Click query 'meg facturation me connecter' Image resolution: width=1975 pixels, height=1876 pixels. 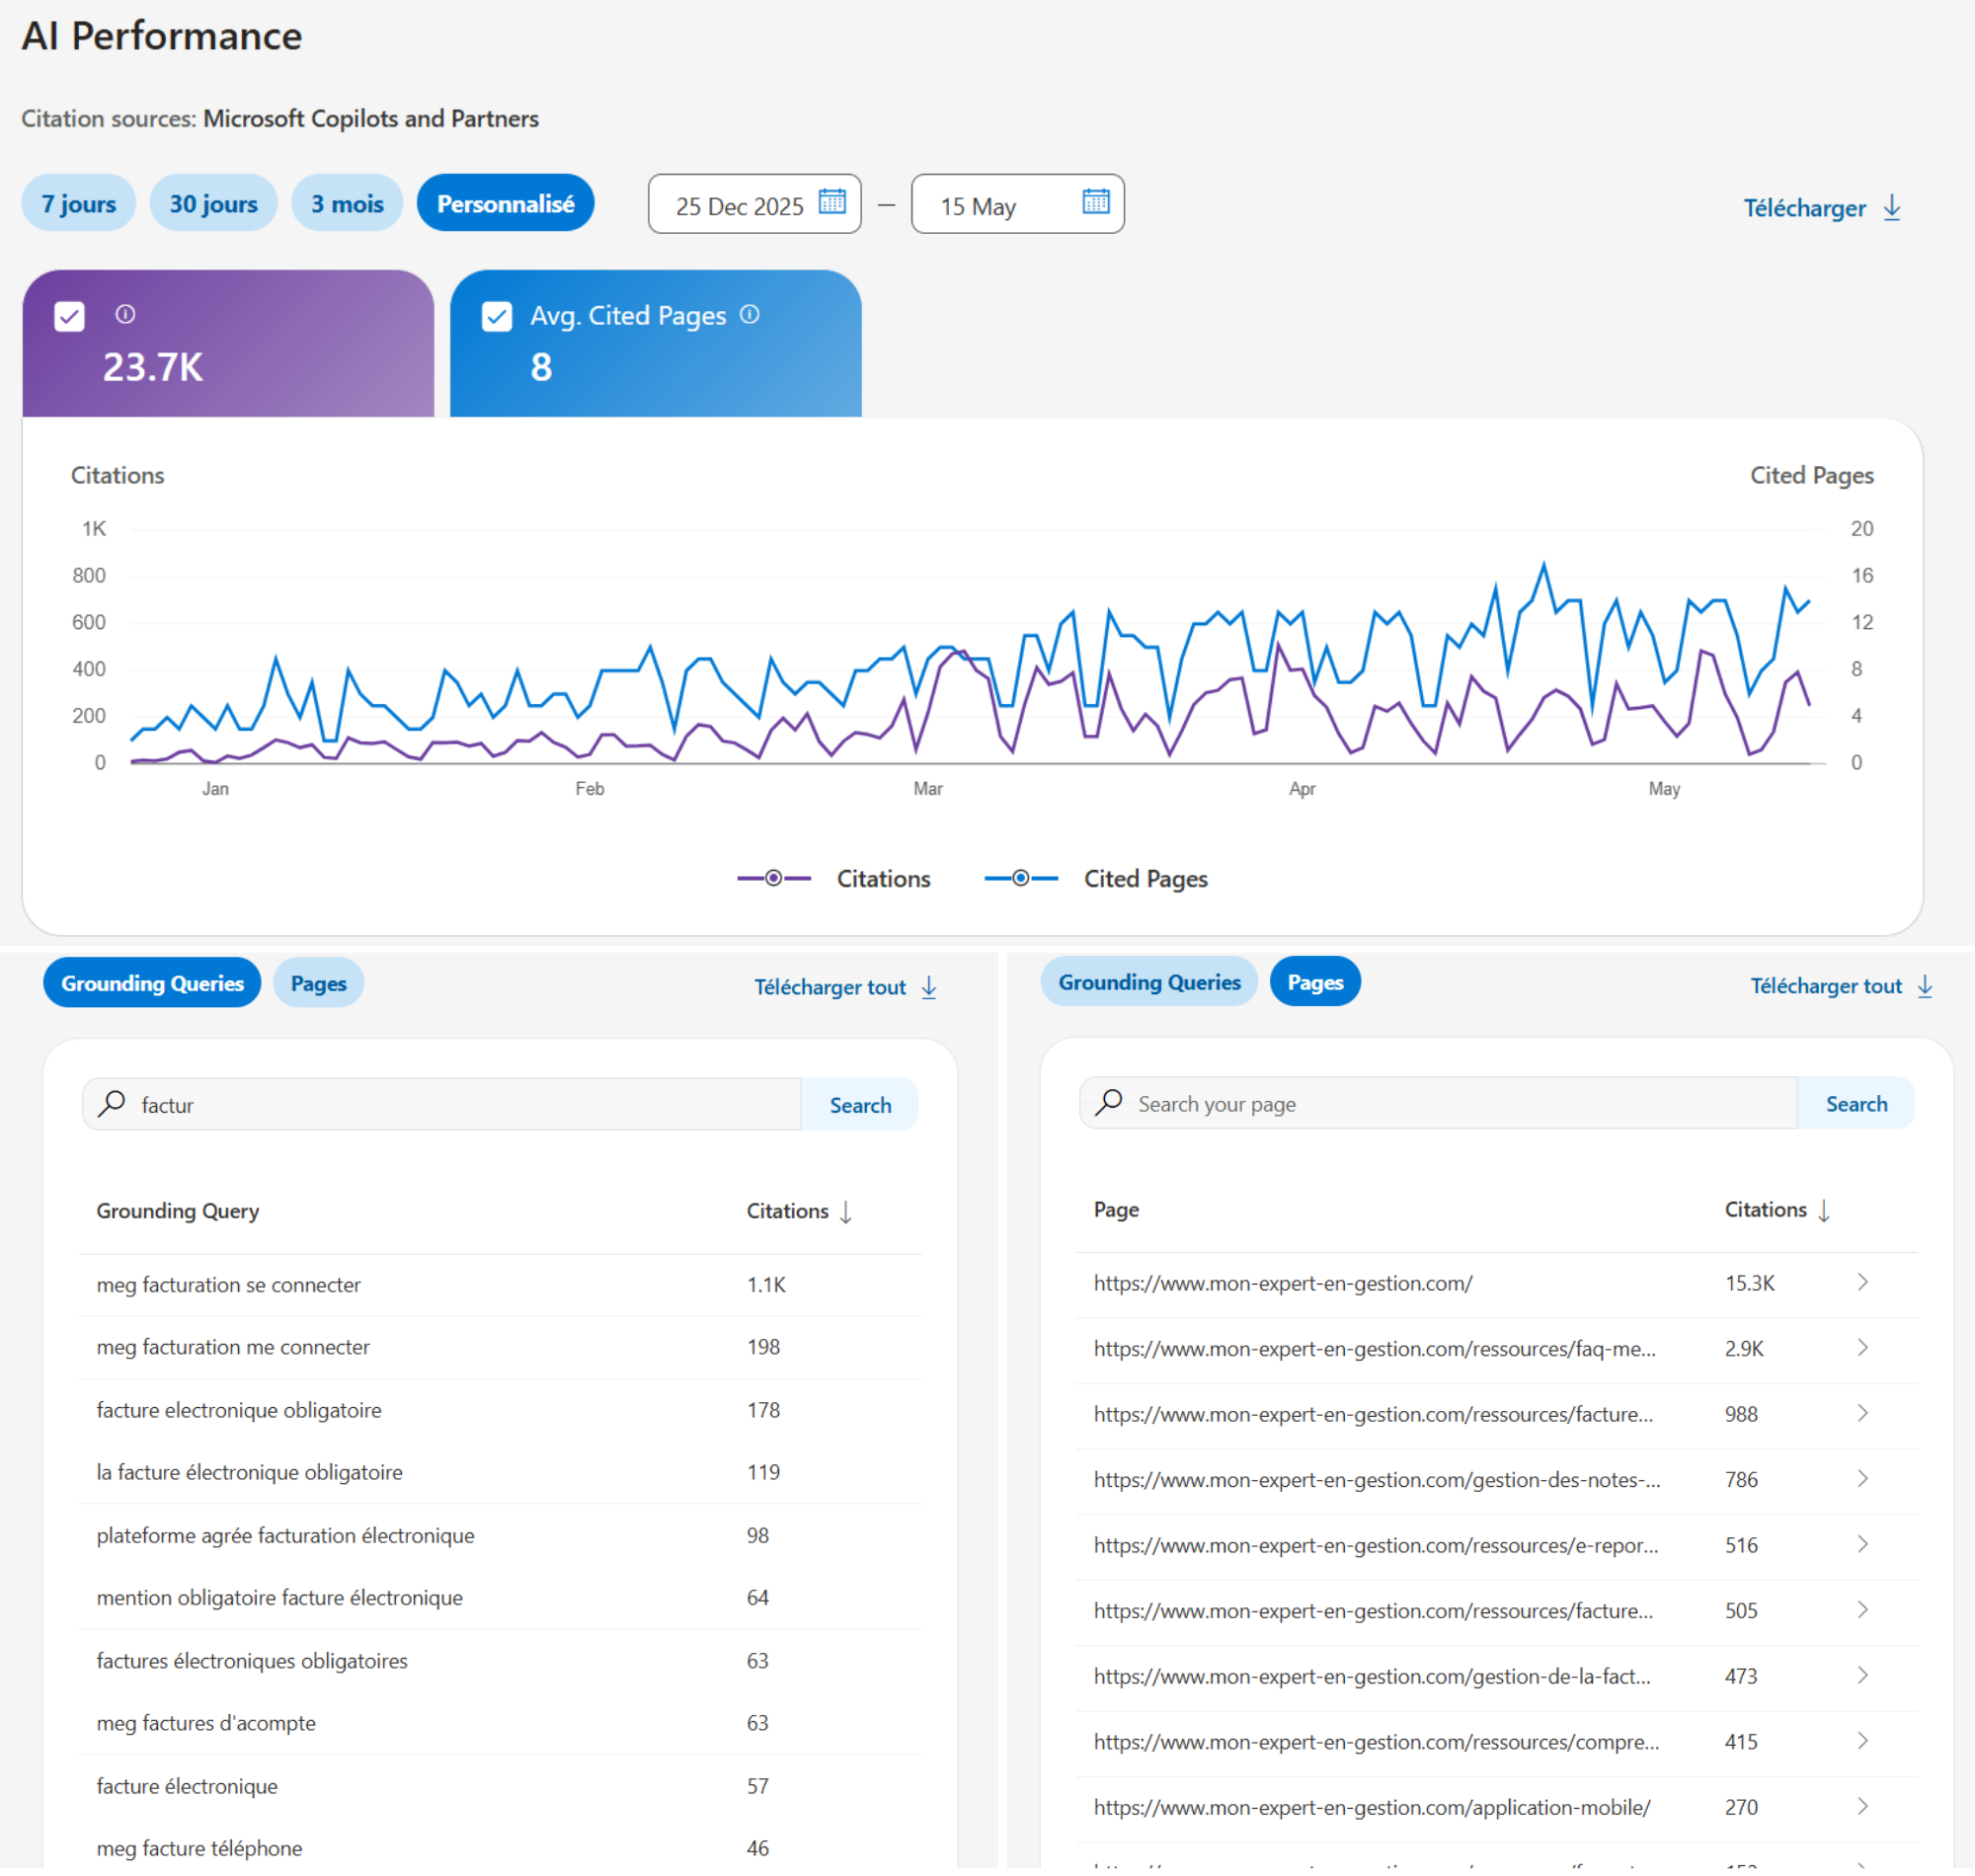pos(233,1348)
